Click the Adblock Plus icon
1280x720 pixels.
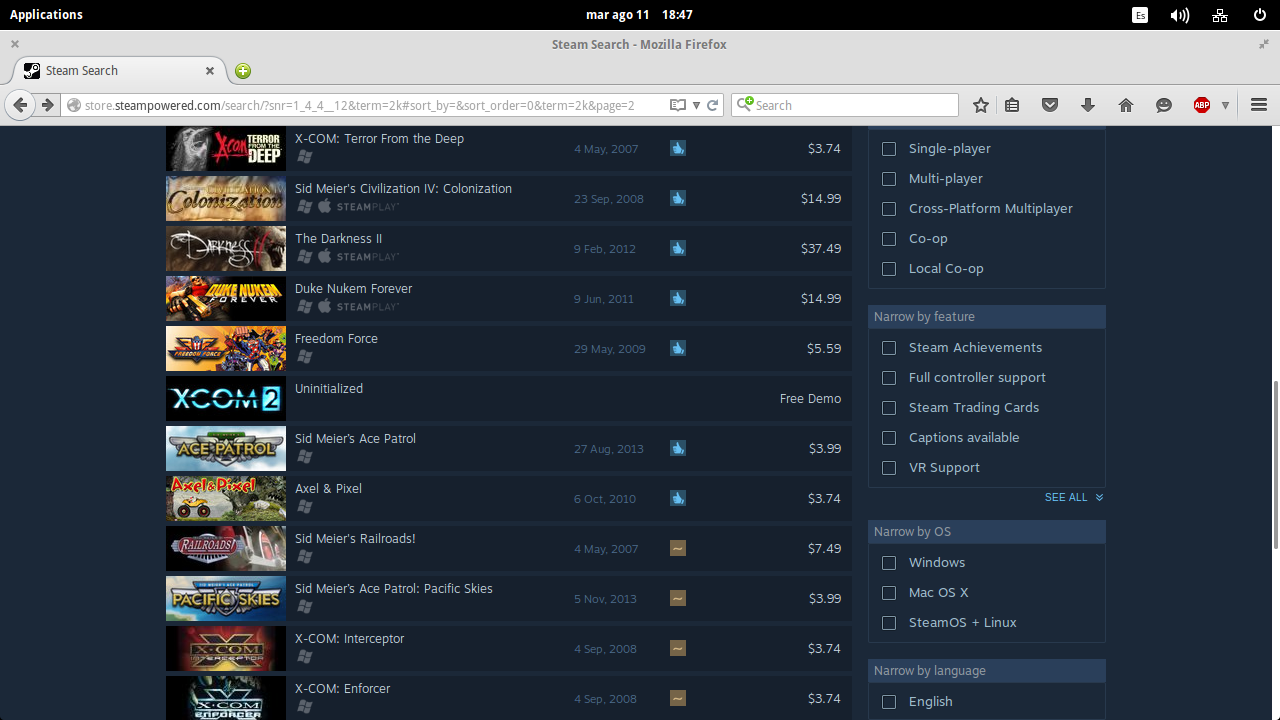pos(1202,105)
